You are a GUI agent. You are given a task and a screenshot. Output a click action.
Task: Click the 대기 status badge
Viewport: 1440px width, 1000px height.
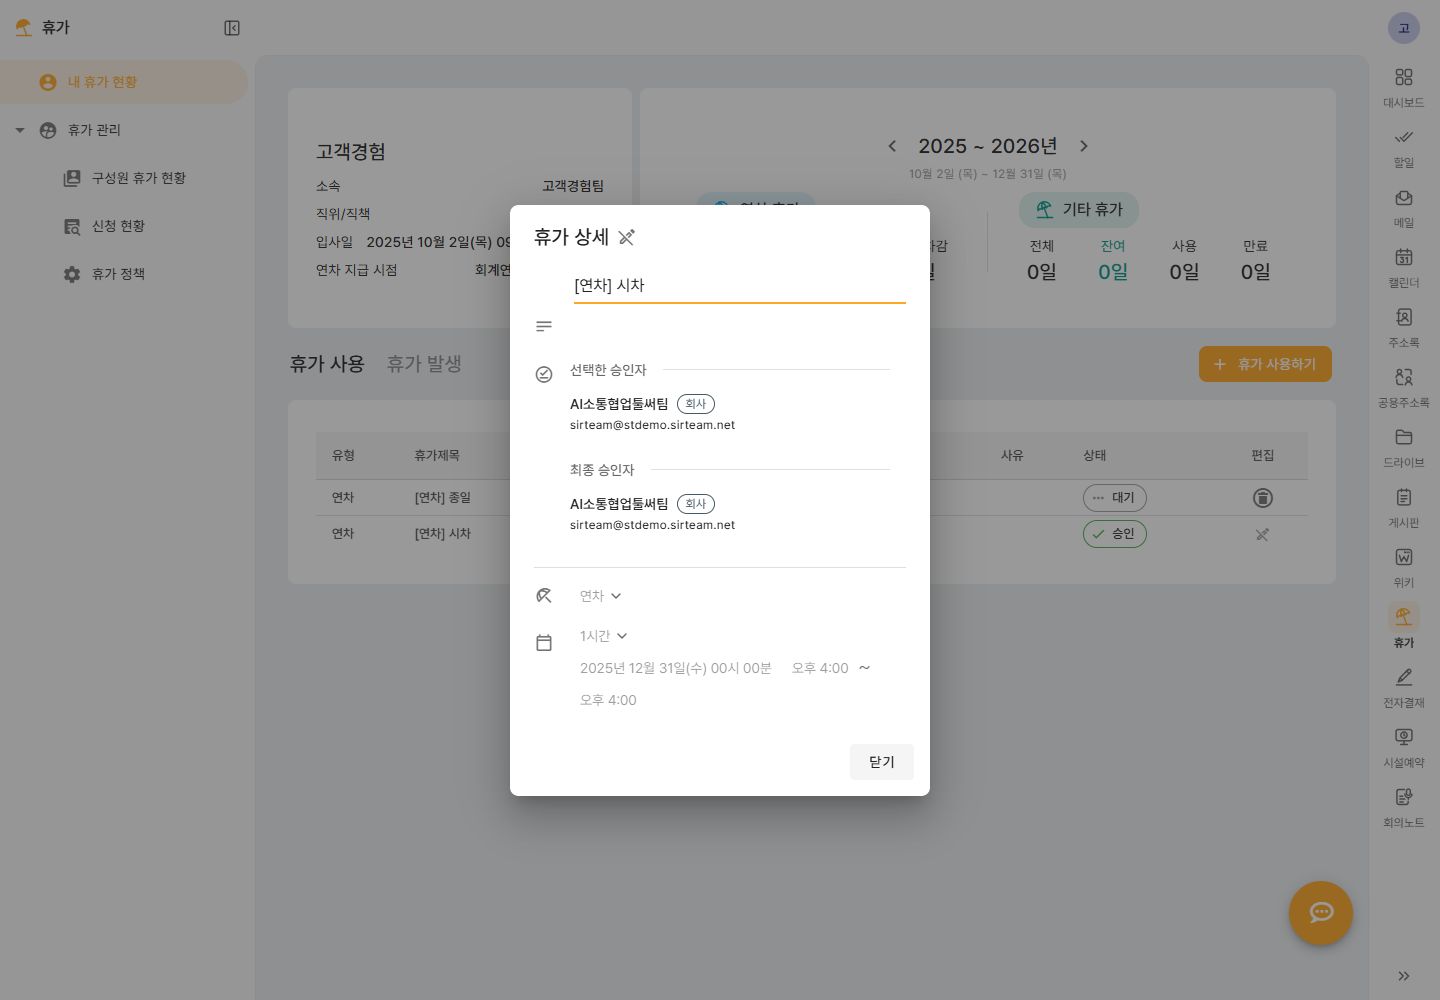1114,498
